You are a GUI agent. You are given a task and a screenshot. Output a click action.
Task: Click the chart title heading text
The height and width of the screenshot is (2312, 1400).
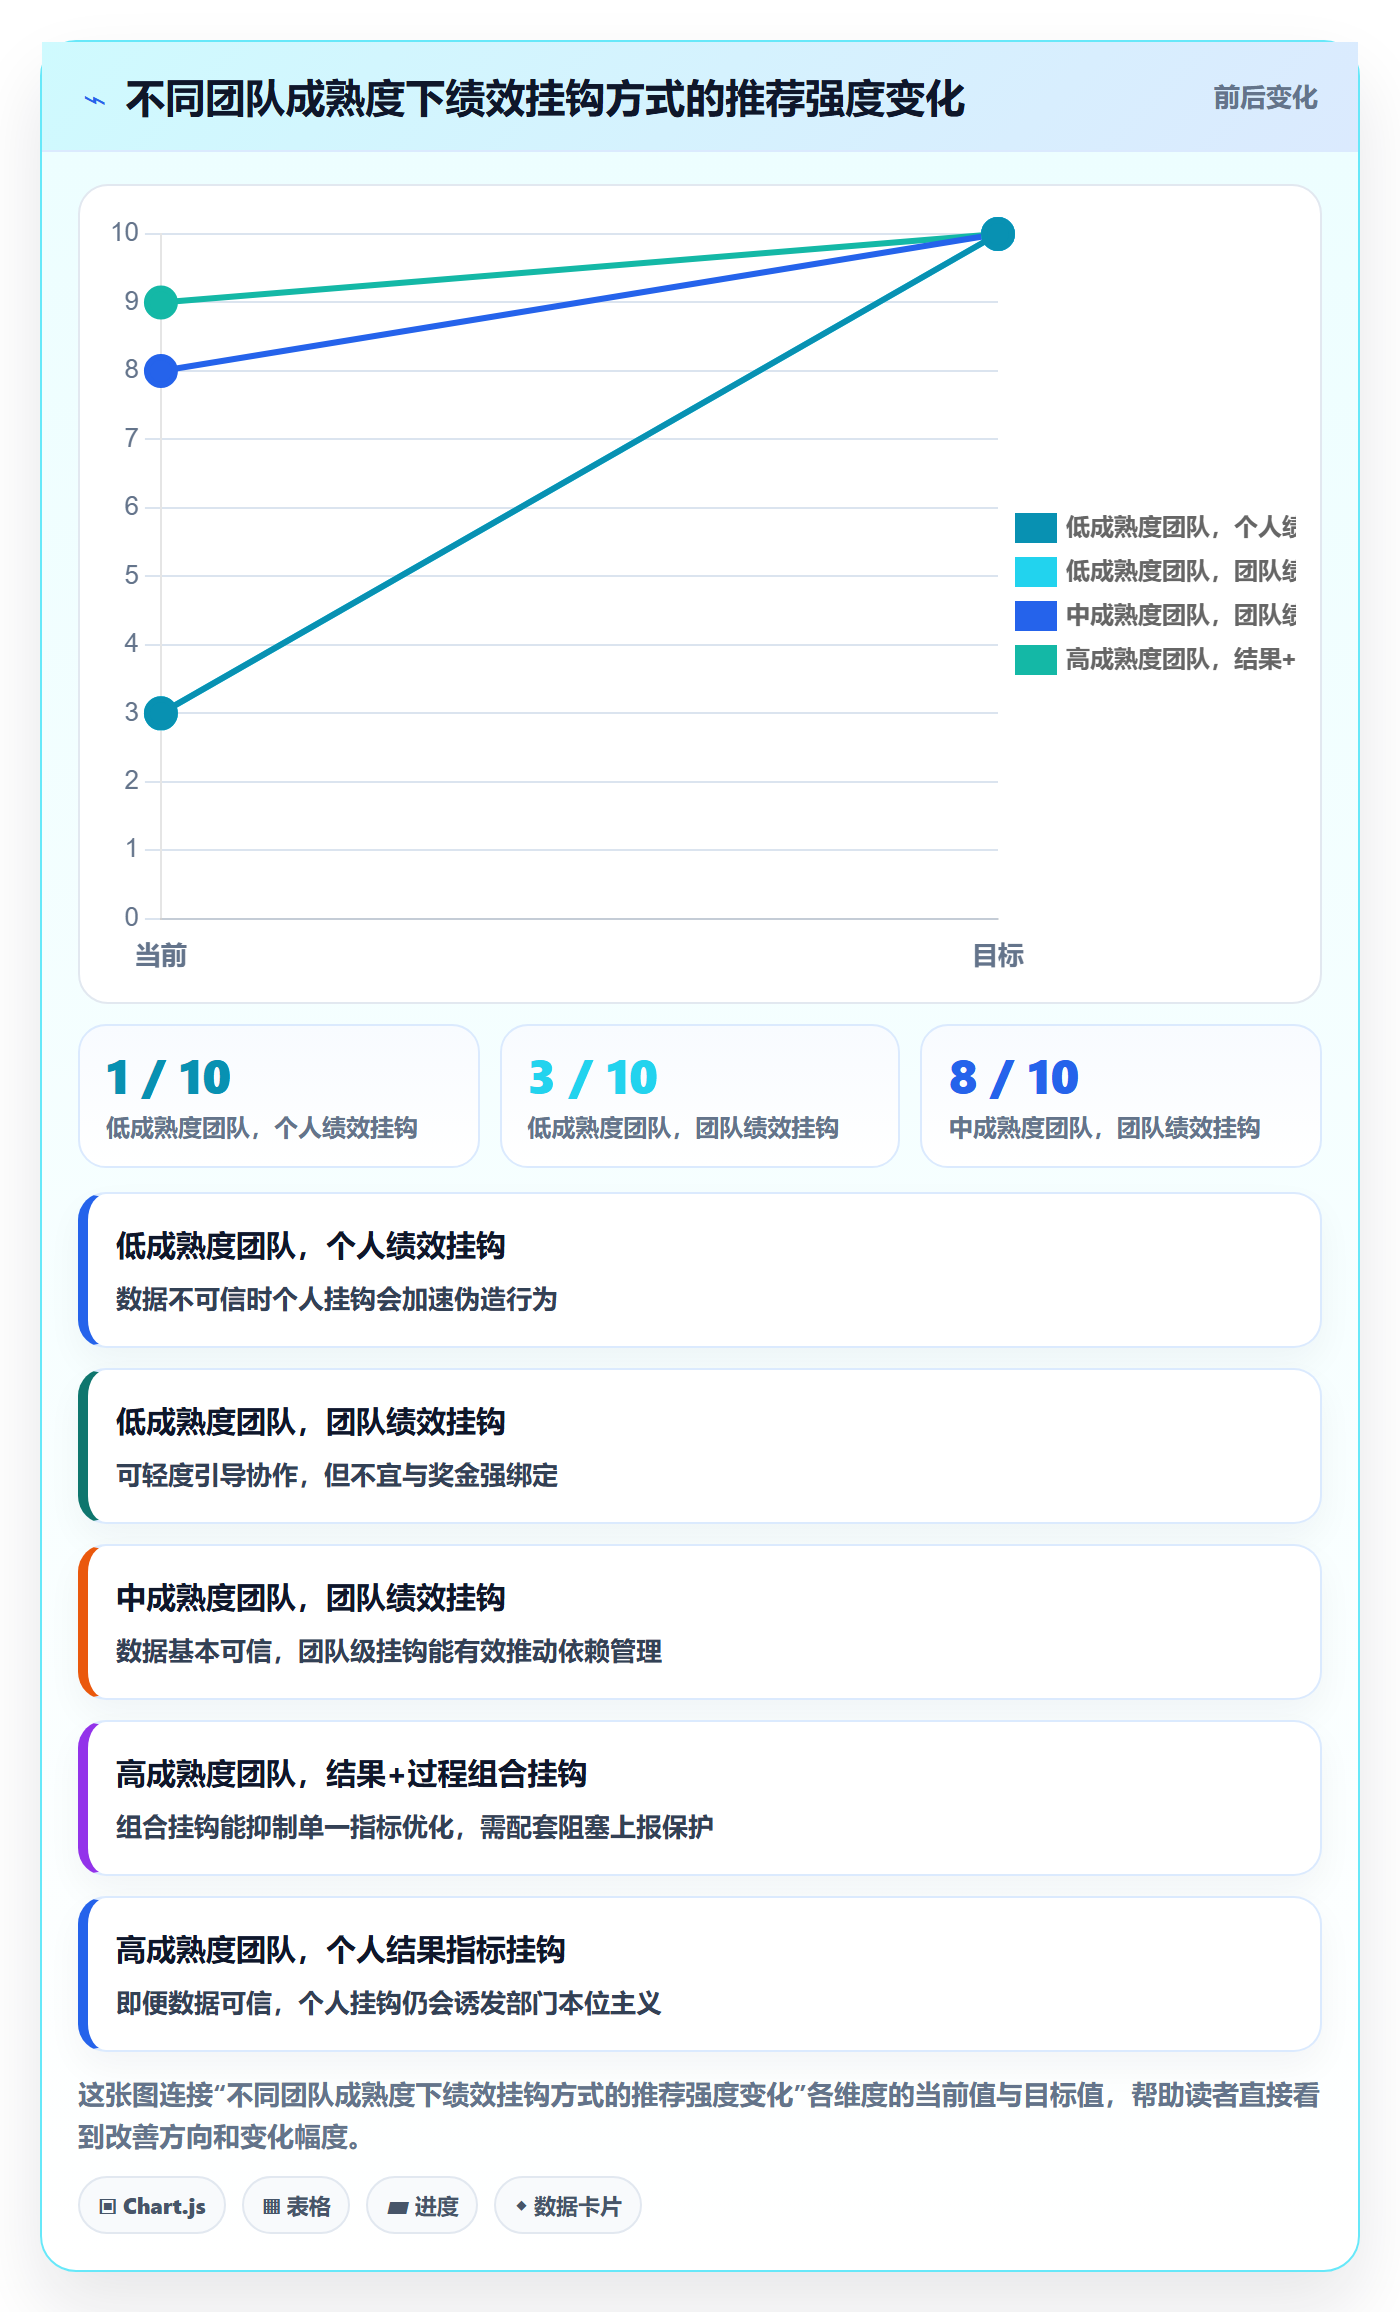(545, 99)
